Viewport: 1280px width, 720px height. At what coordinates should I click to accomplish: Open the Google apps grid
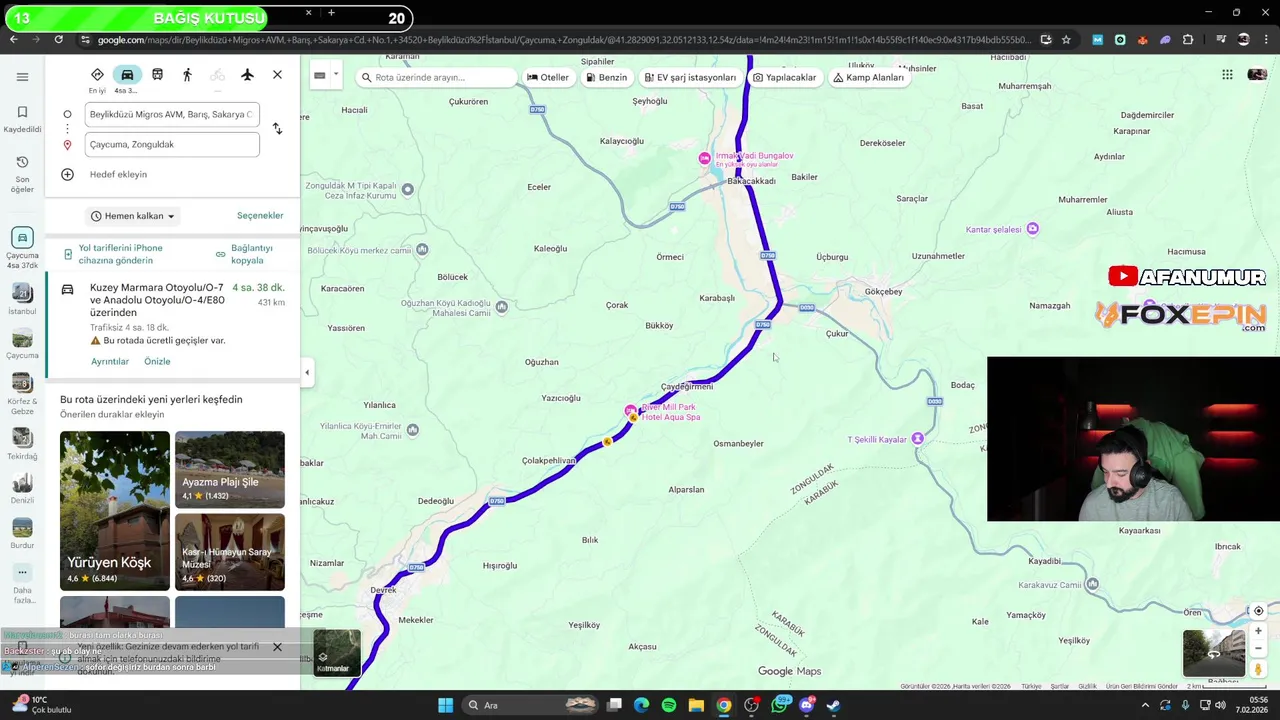point(1227,75)
